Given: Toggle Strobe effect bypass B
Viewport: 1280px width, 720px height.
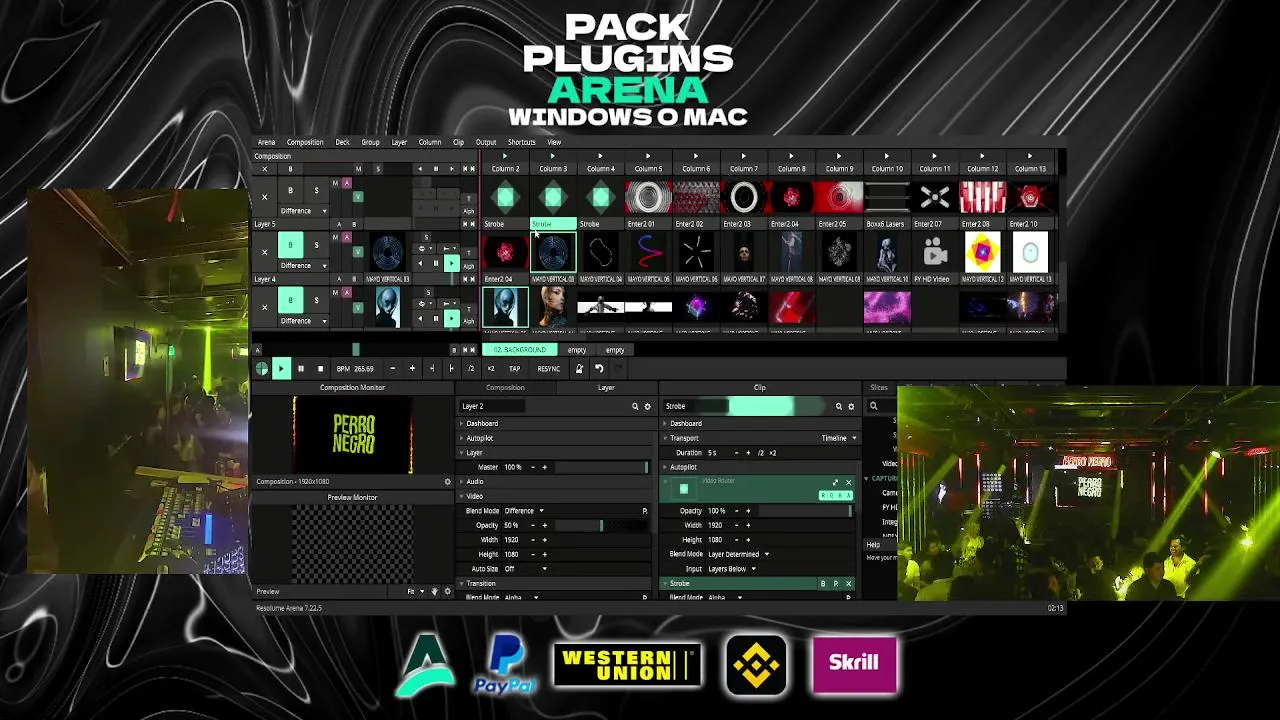Looking at the screenshot, I should (823, 584).
